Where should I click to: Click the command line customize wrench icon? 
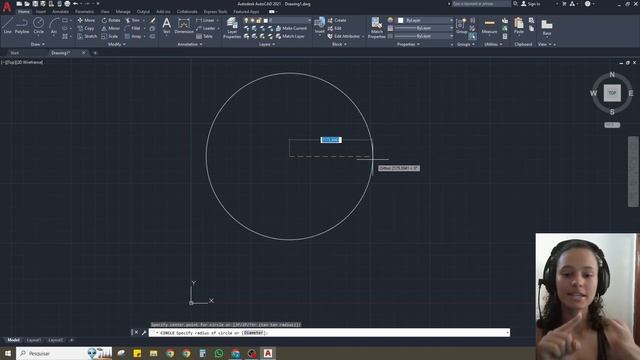coord(144,333)
